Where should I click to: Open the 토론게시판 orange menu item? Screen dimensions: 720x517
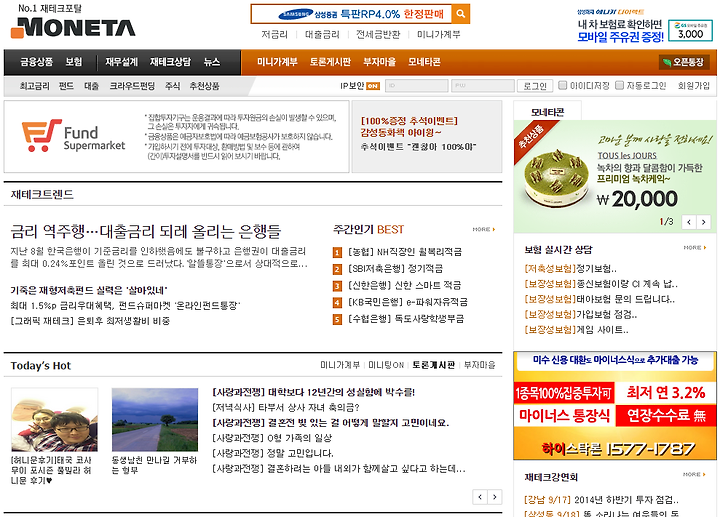[x=330, y=62]
